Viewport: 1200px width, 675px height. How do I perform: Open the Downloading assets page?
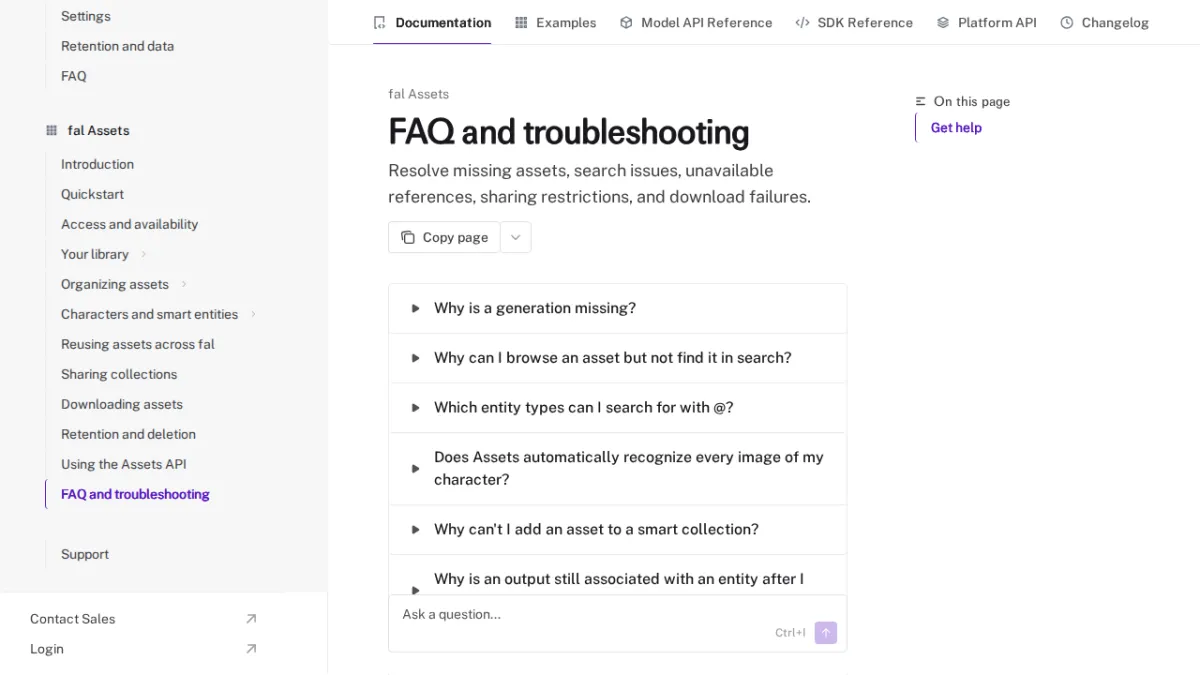click(122, 404)
